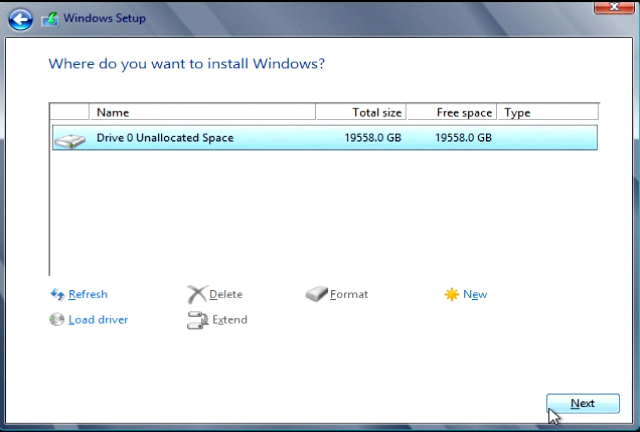Click the Refresh arrows icon
The width and height of the screenshot is (640, 432).
pyautogui.click(x=58, y=294)
